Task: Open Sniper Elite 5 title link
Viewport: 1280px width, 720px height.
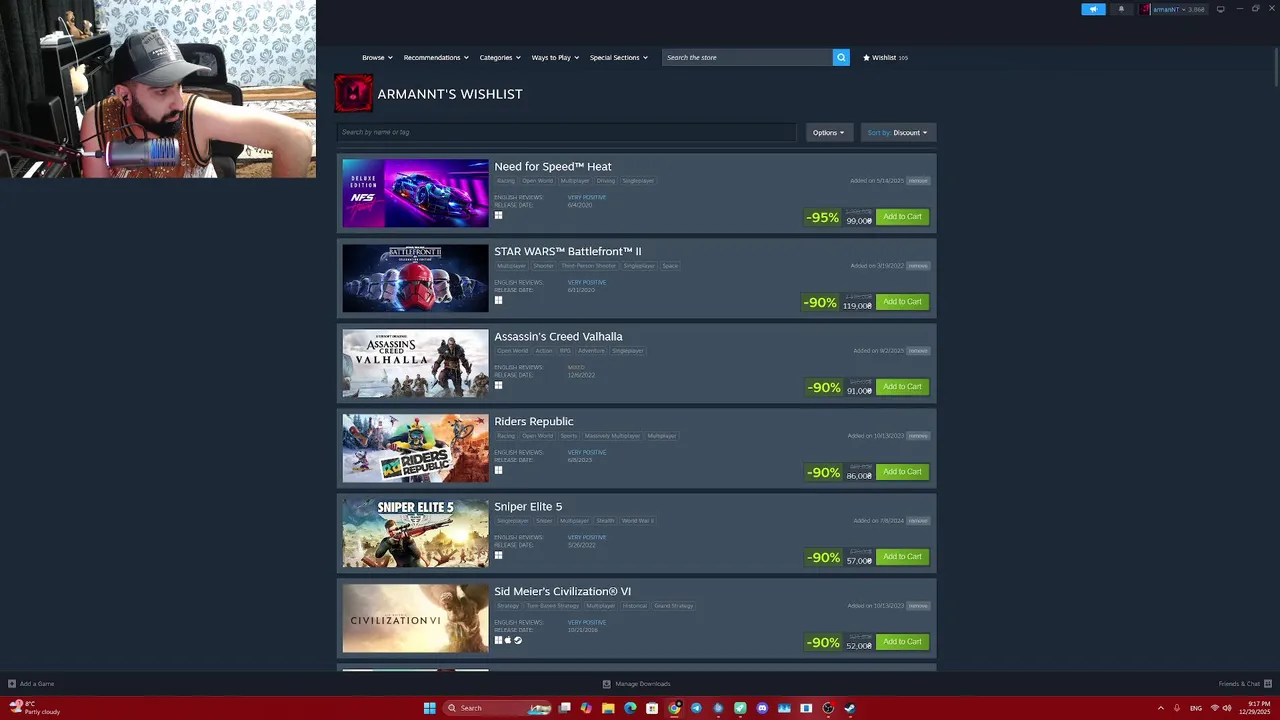Action: coord(528,506)
